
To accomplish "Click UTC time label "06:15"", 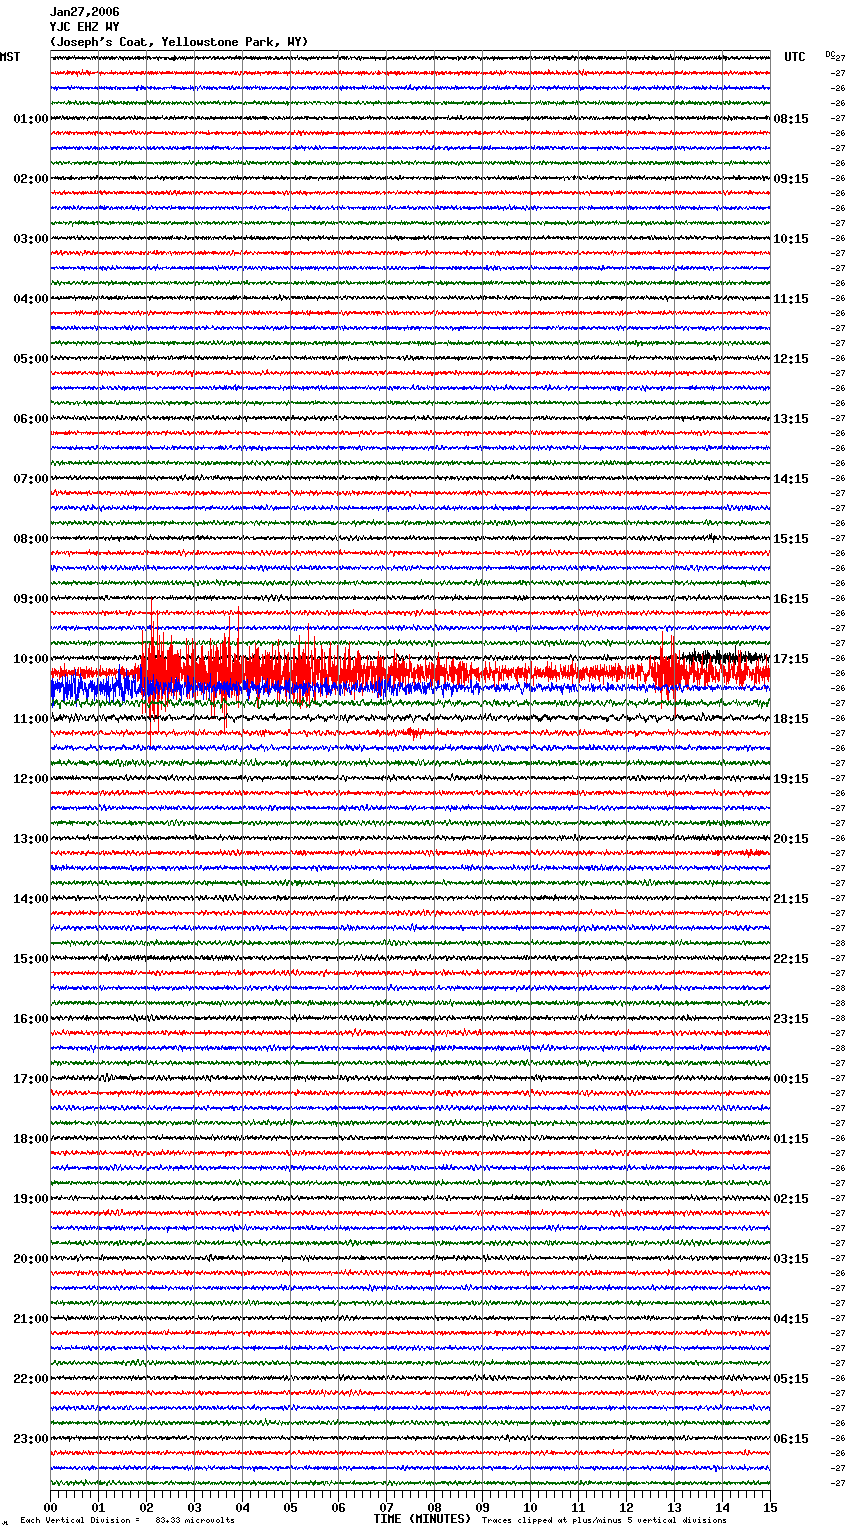I will coord(791,1439).
